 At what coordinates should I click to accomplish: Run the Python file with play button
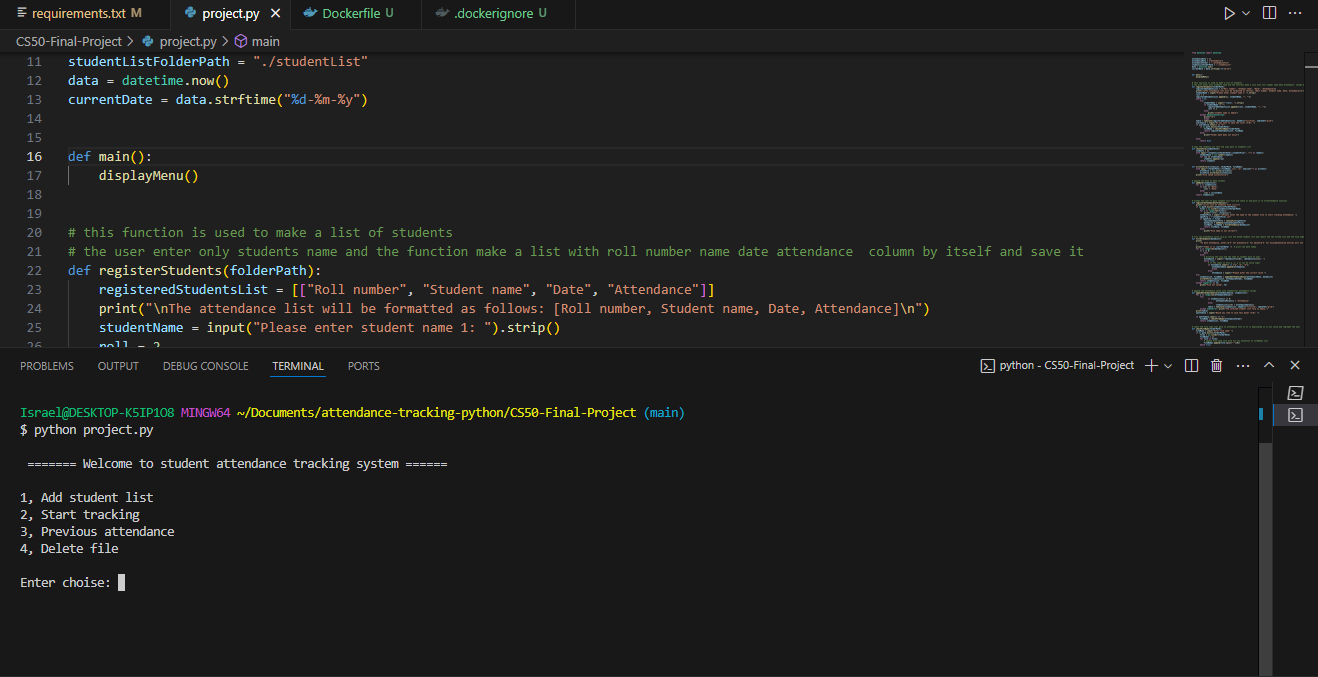pos(1229,13)
